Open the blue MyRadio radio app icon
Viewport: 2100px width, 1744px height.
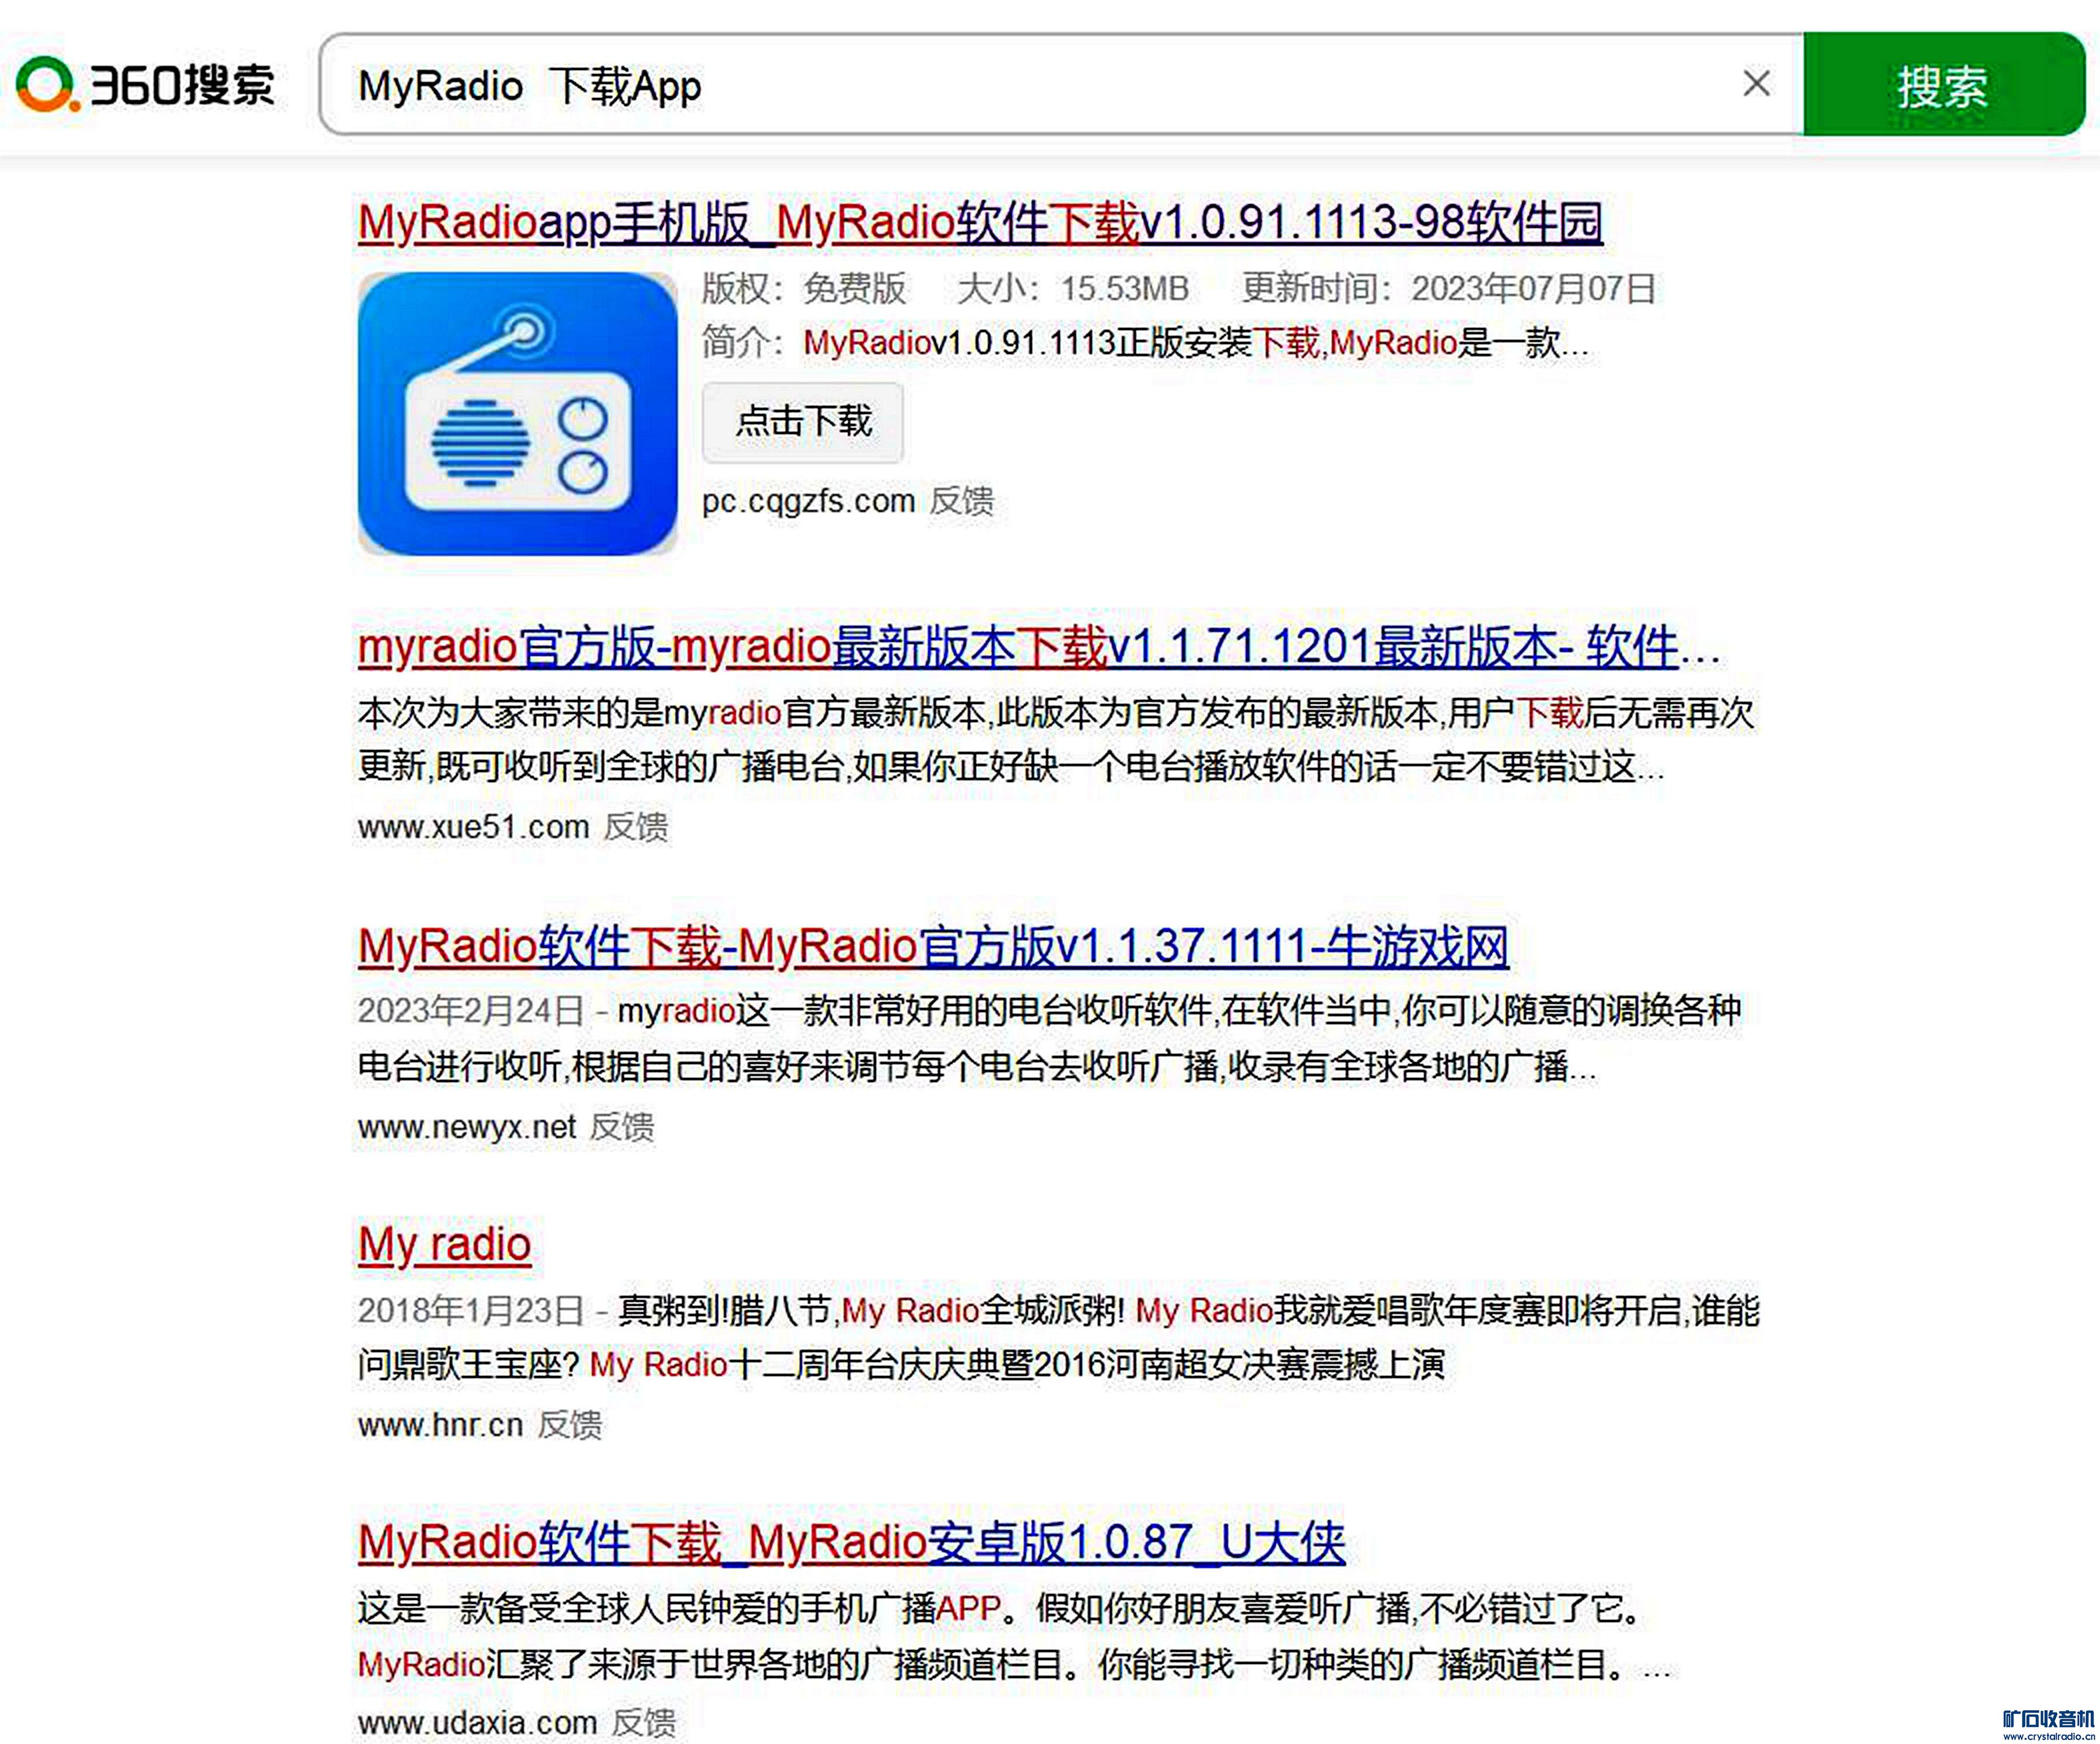517,413
